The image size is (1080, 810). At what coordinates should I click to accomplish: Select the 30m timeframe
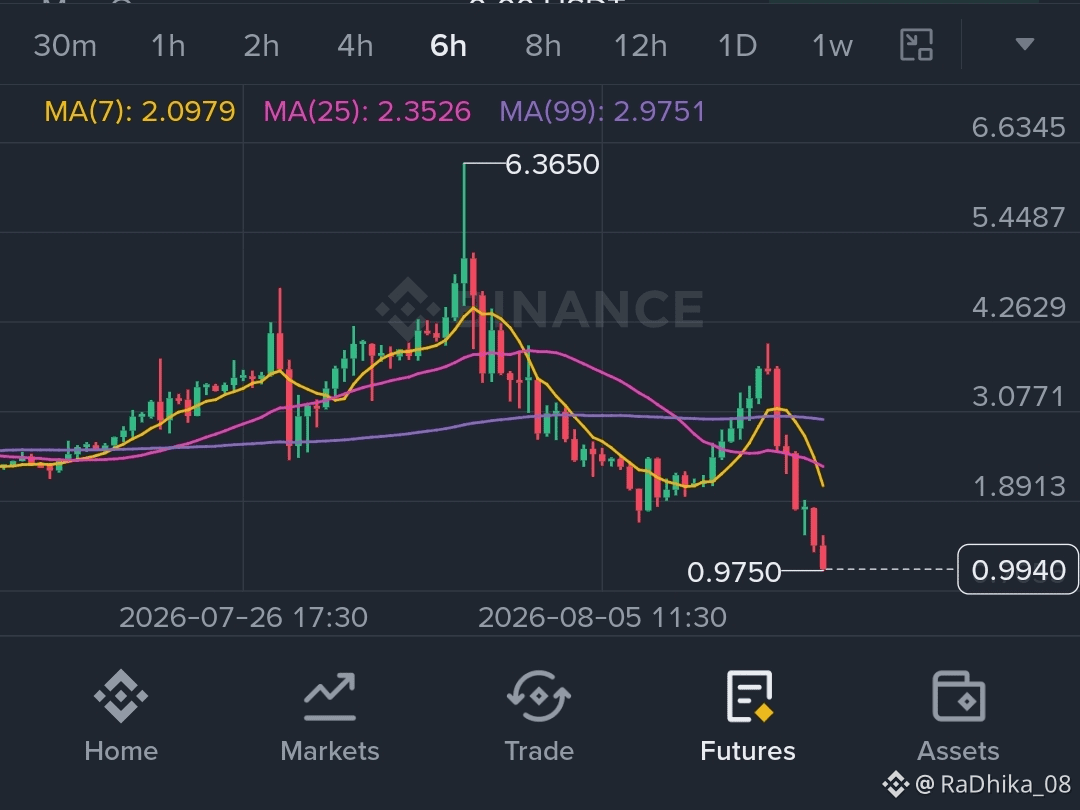click(65, 46)
